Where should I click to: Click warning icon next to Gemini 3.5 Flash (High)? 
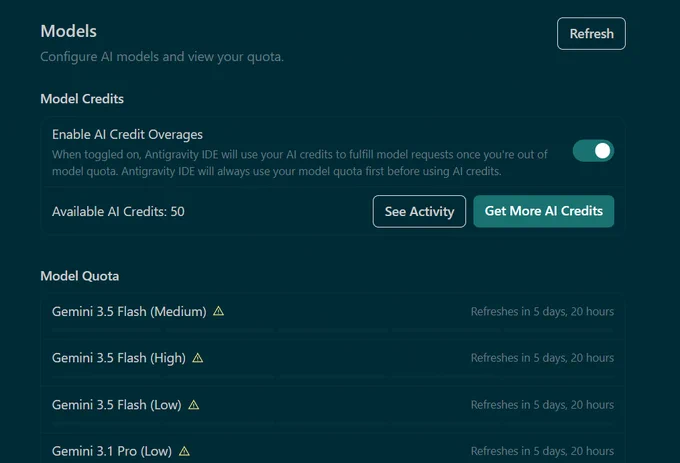pos(198,358)
